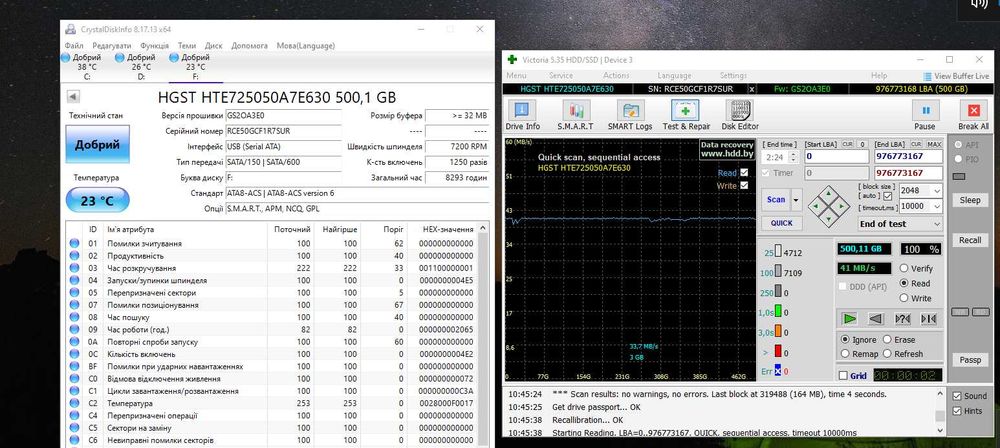Screen dimensions: 1000x448
Task: Open the S.M.A.R.T panel in Victoria
Action: 575,116
